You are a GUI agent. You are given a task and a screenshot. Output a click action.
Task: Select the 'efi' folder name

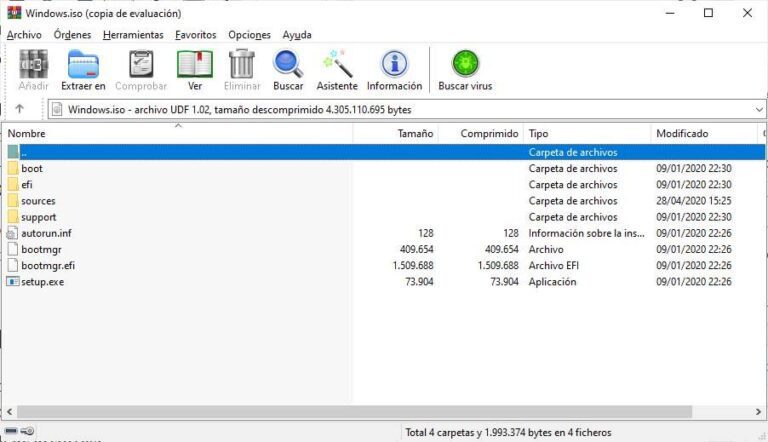[27, 185]
